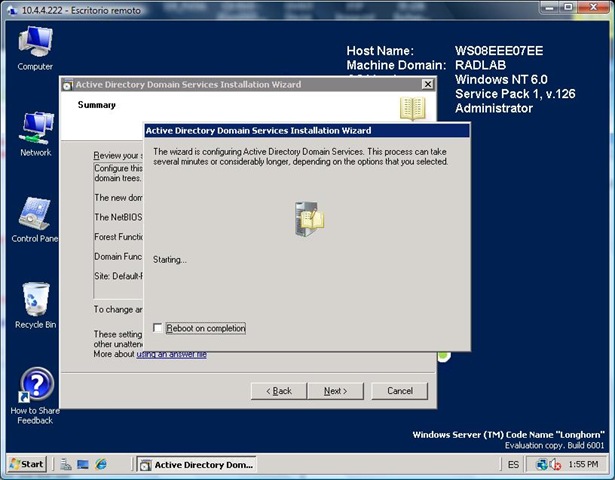The width and height of the screenshot is (615, 480).
Task: Click the ES language bar indicator
Action: [x=513, y=465]
